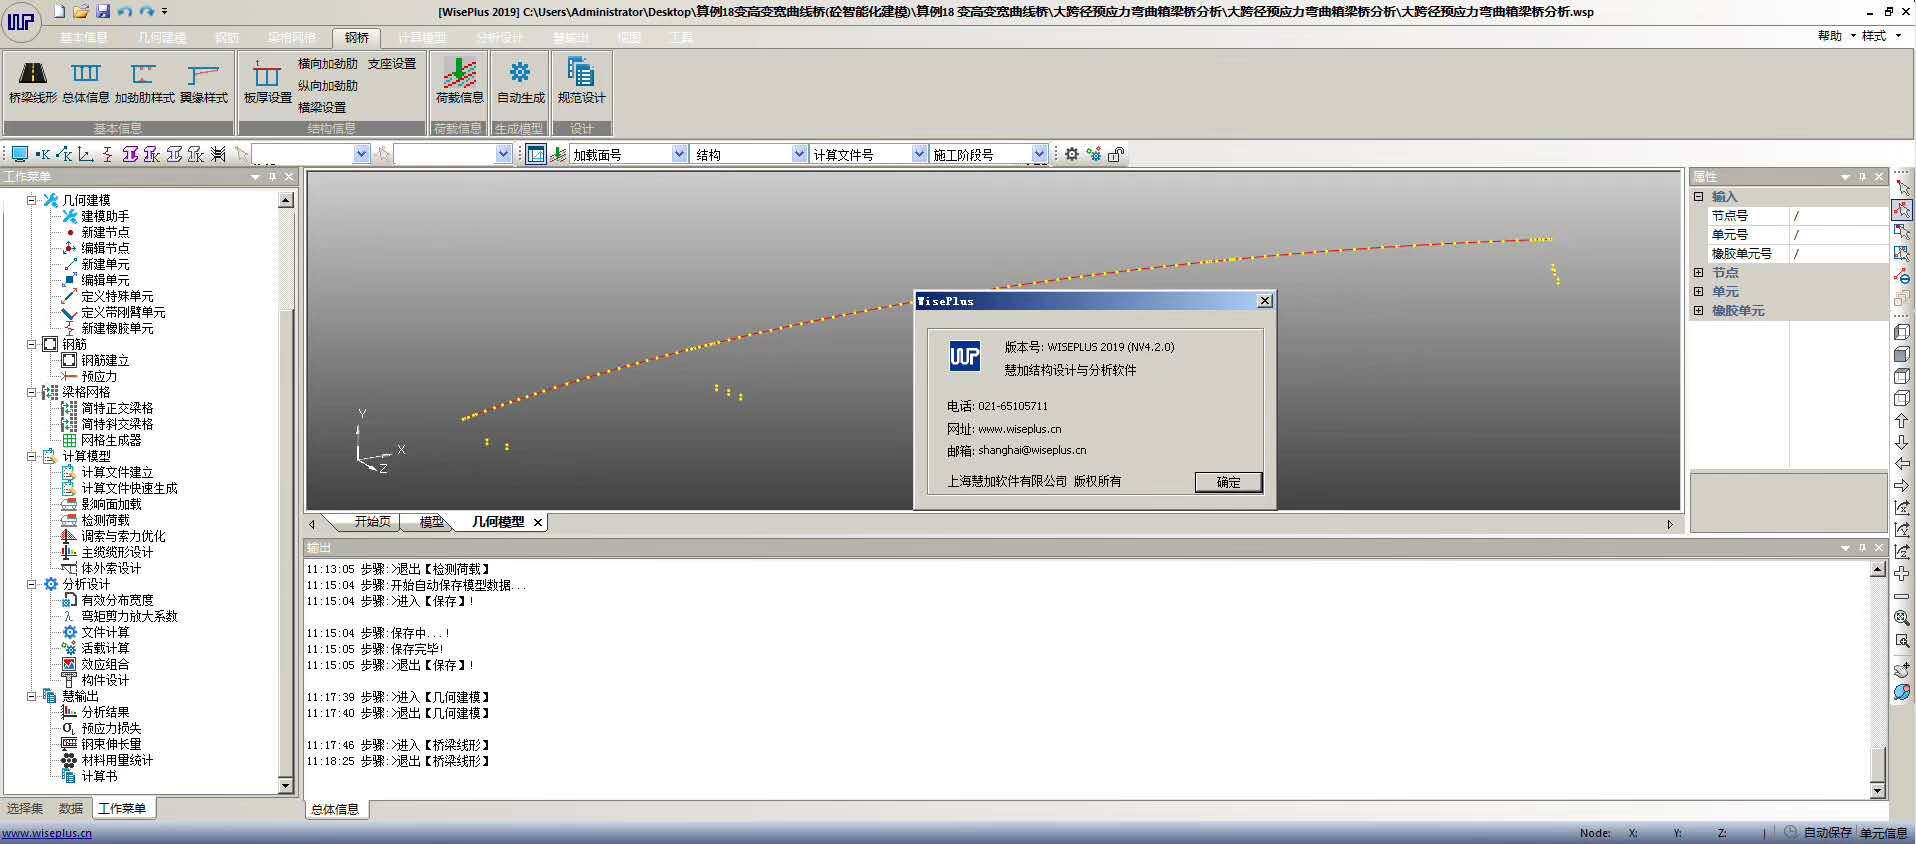Open 板厚设置 plate thickness settings
1916x844 pixels.
click(x=267, y=82)
